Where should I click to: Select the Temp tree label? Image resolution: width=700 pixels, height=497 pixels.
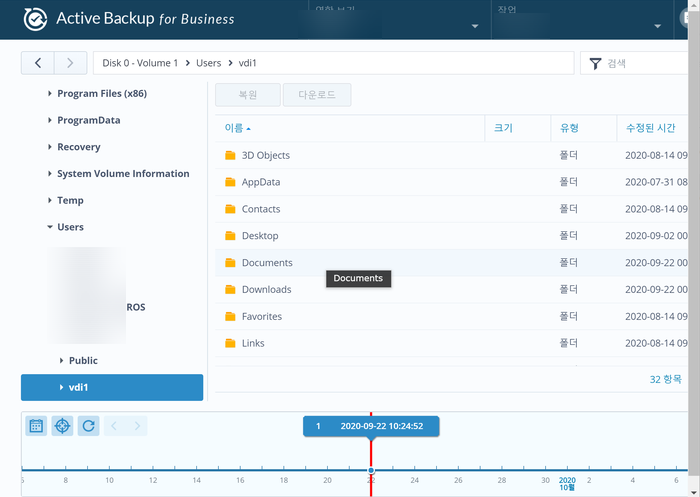click(70, 200)
